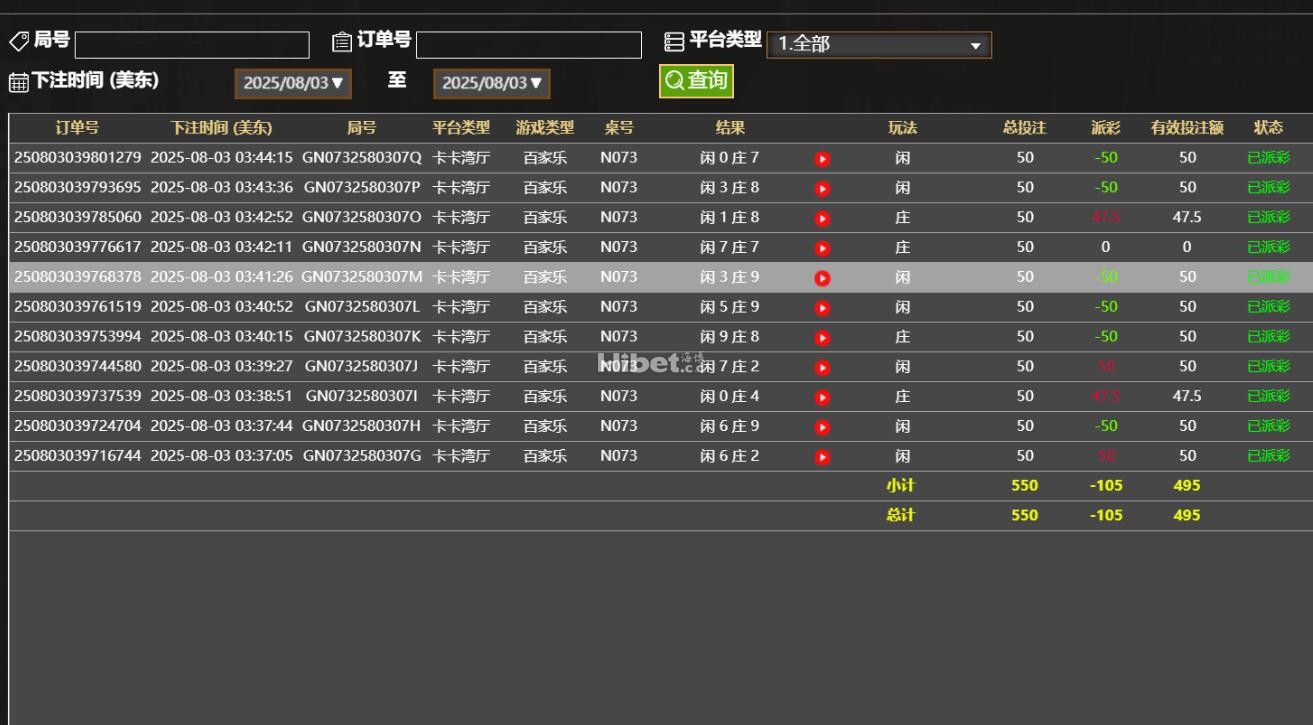Open the replay icon for round GN0732580307K

822,338
